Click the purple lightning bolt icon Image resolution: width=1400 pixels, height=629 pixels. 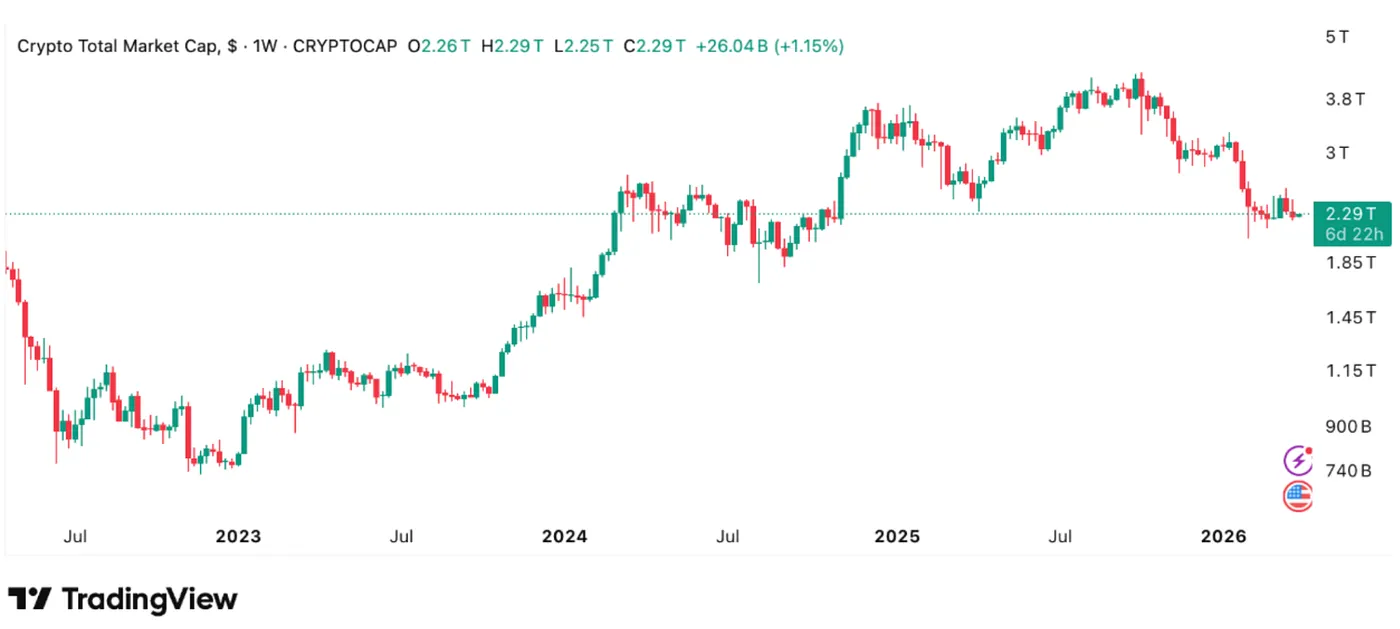pos(1297,460)
